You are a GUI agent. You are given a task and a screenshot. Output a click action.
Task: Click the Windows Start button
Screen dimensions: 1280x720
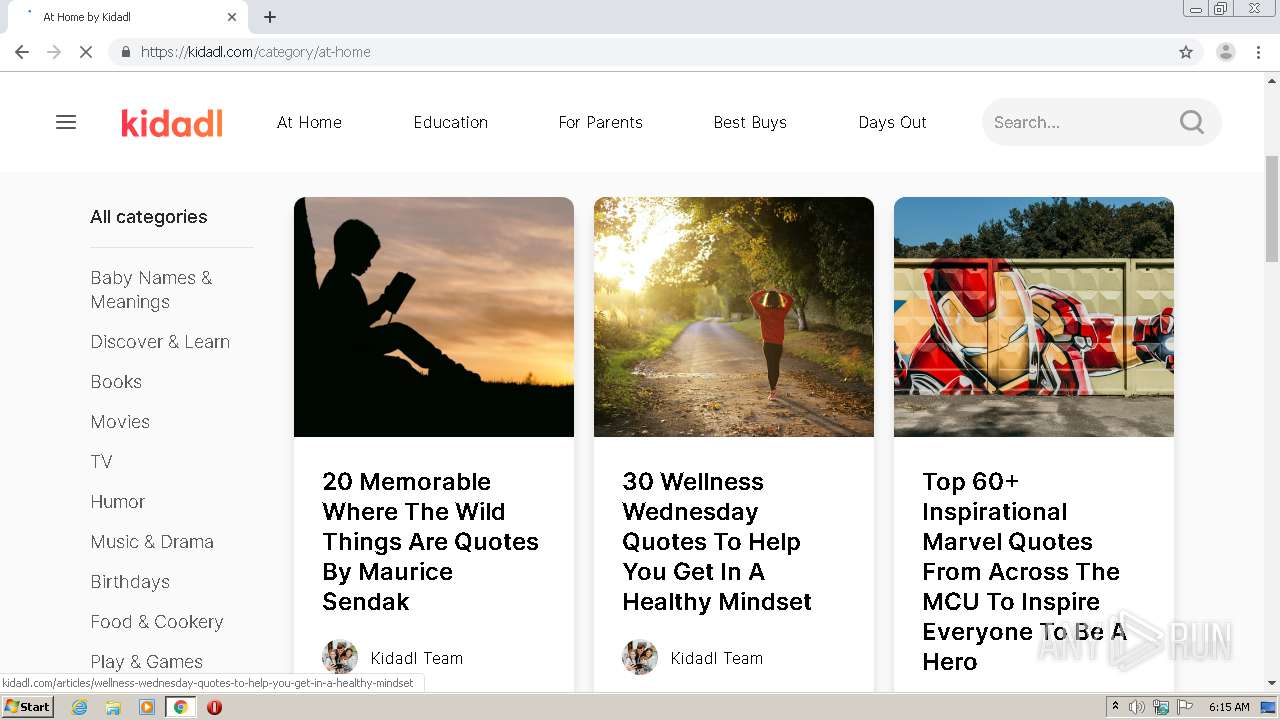[27, 707]
